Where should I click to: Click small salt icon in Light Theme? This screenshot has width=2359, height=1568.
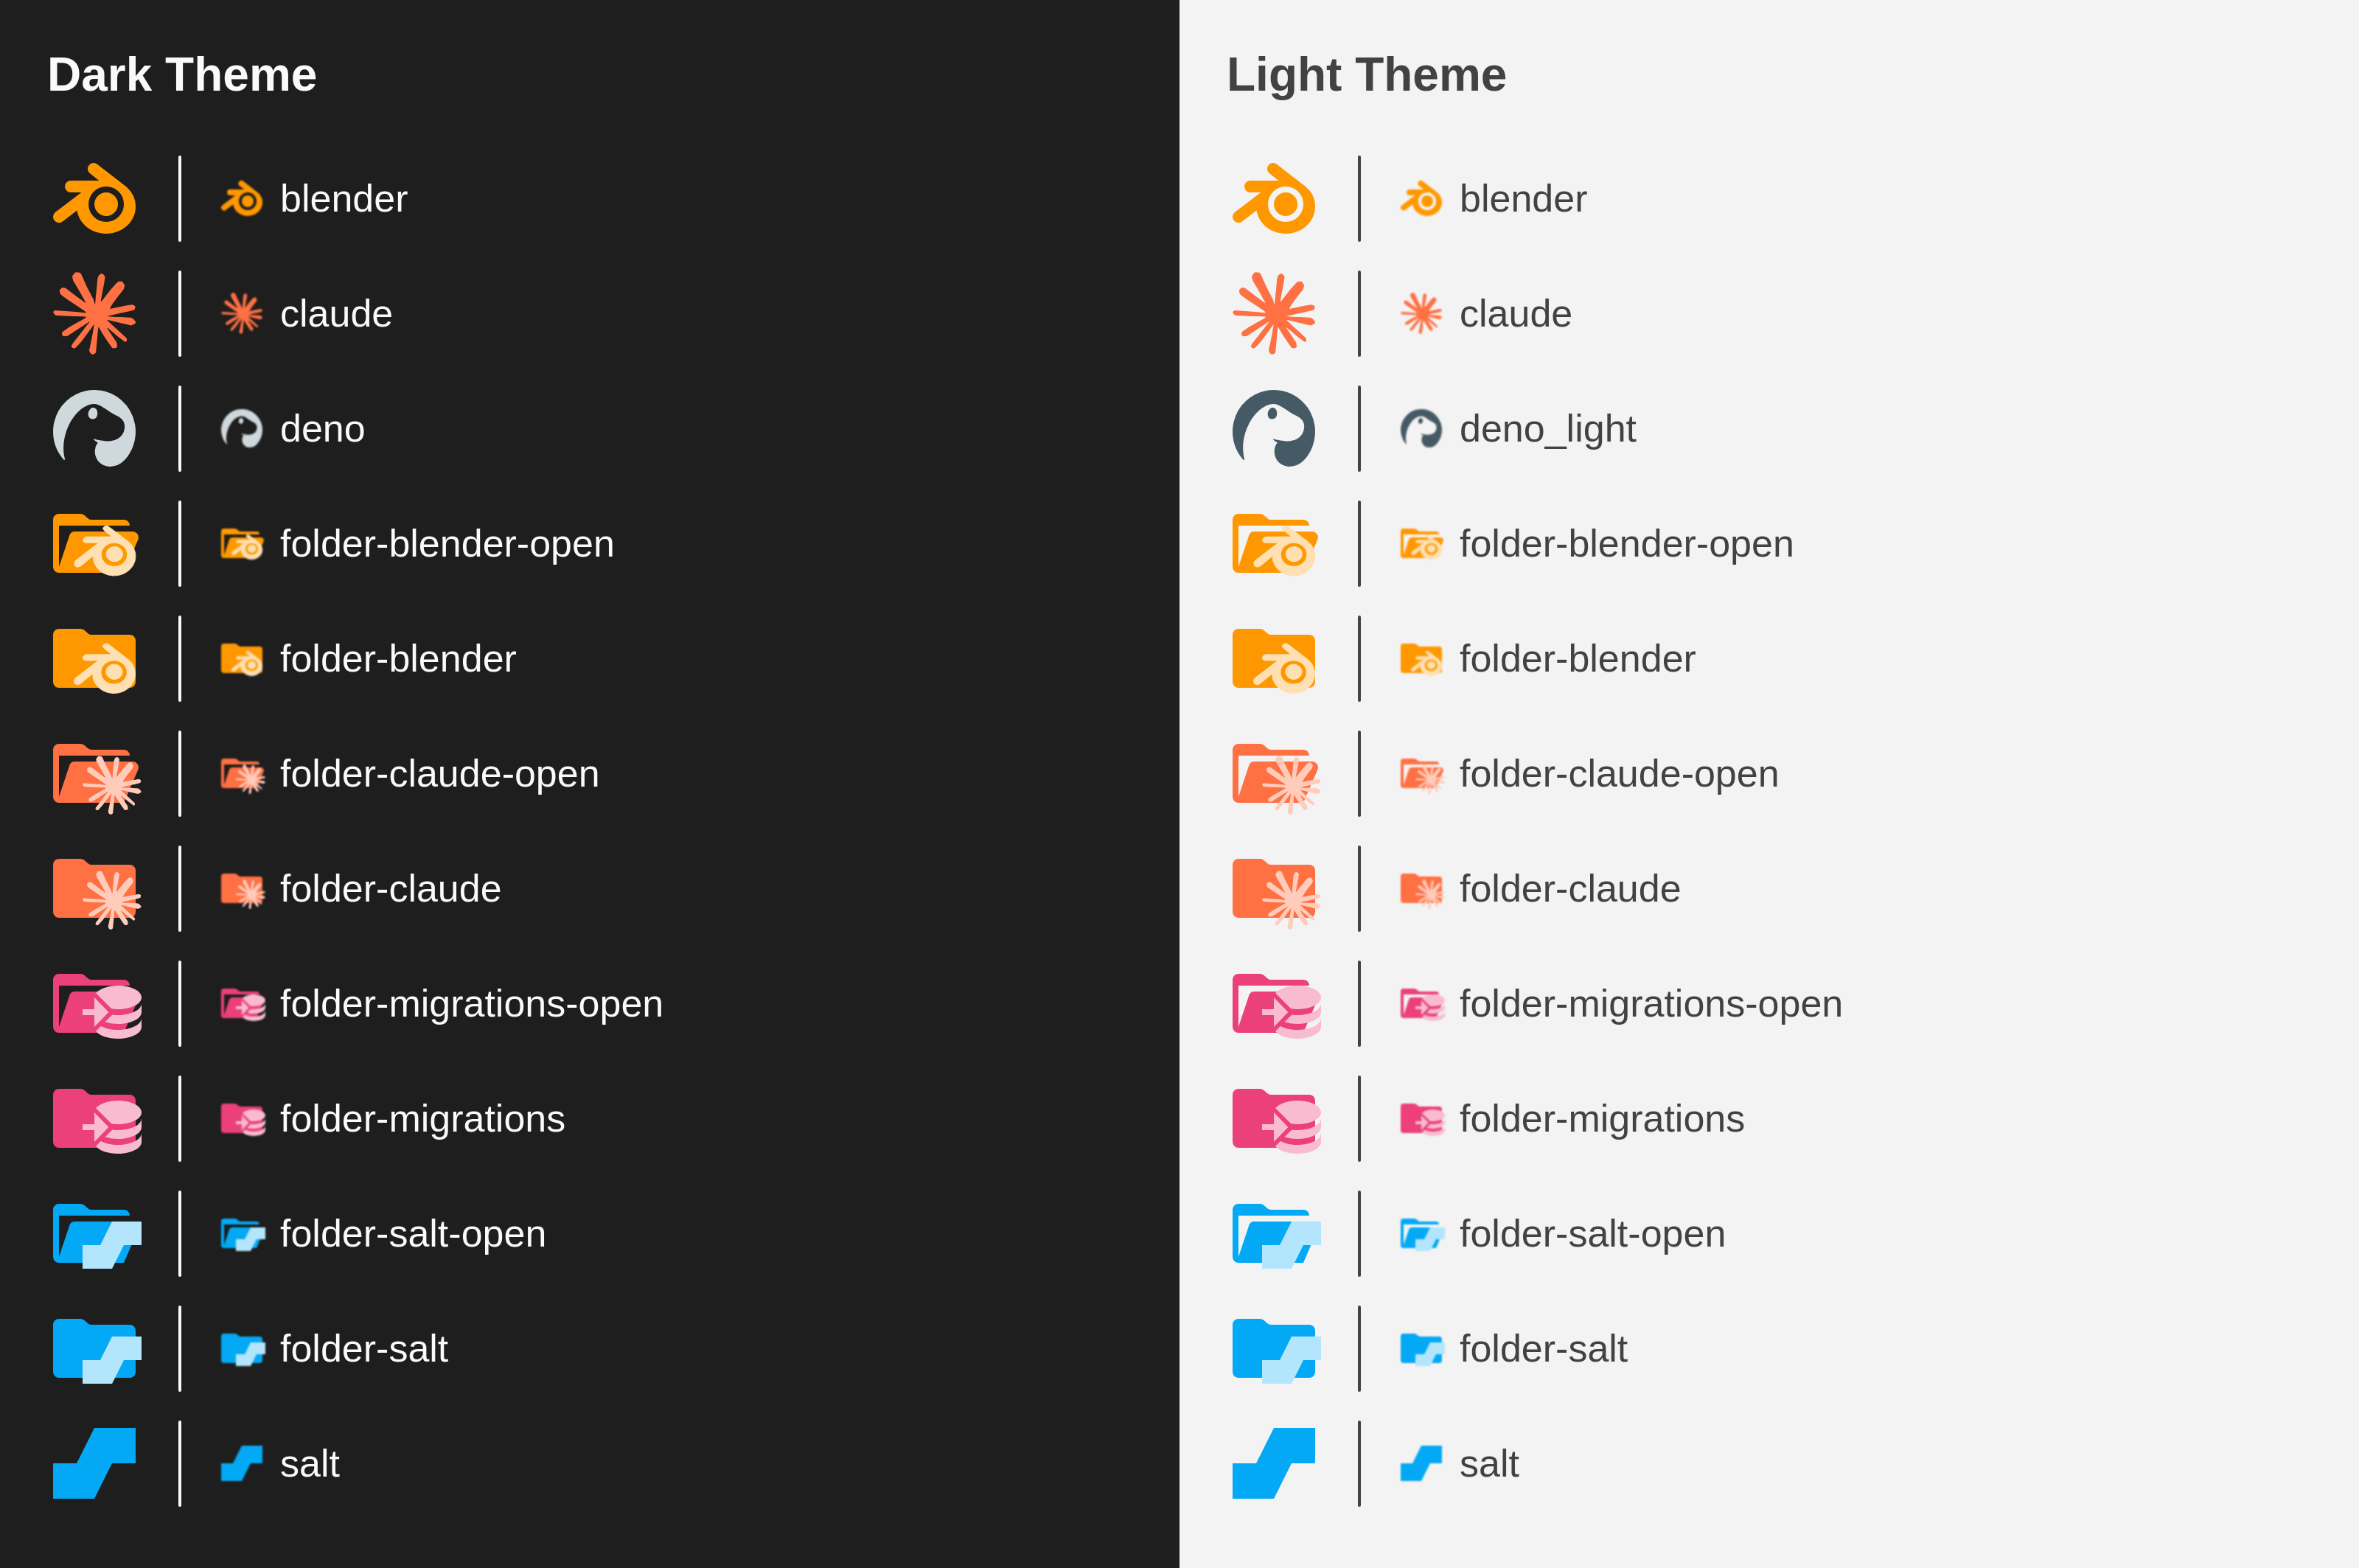tap(1420, 1464)
